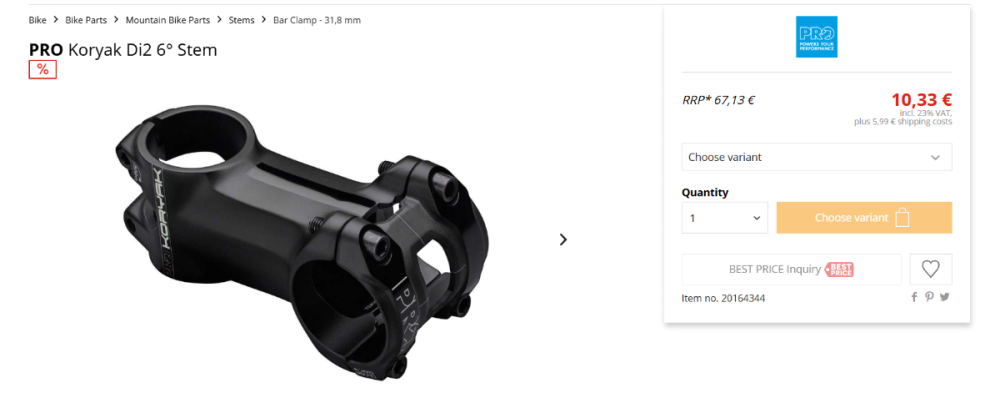Open Bike Parts breadcrumb link

[86, 20]
